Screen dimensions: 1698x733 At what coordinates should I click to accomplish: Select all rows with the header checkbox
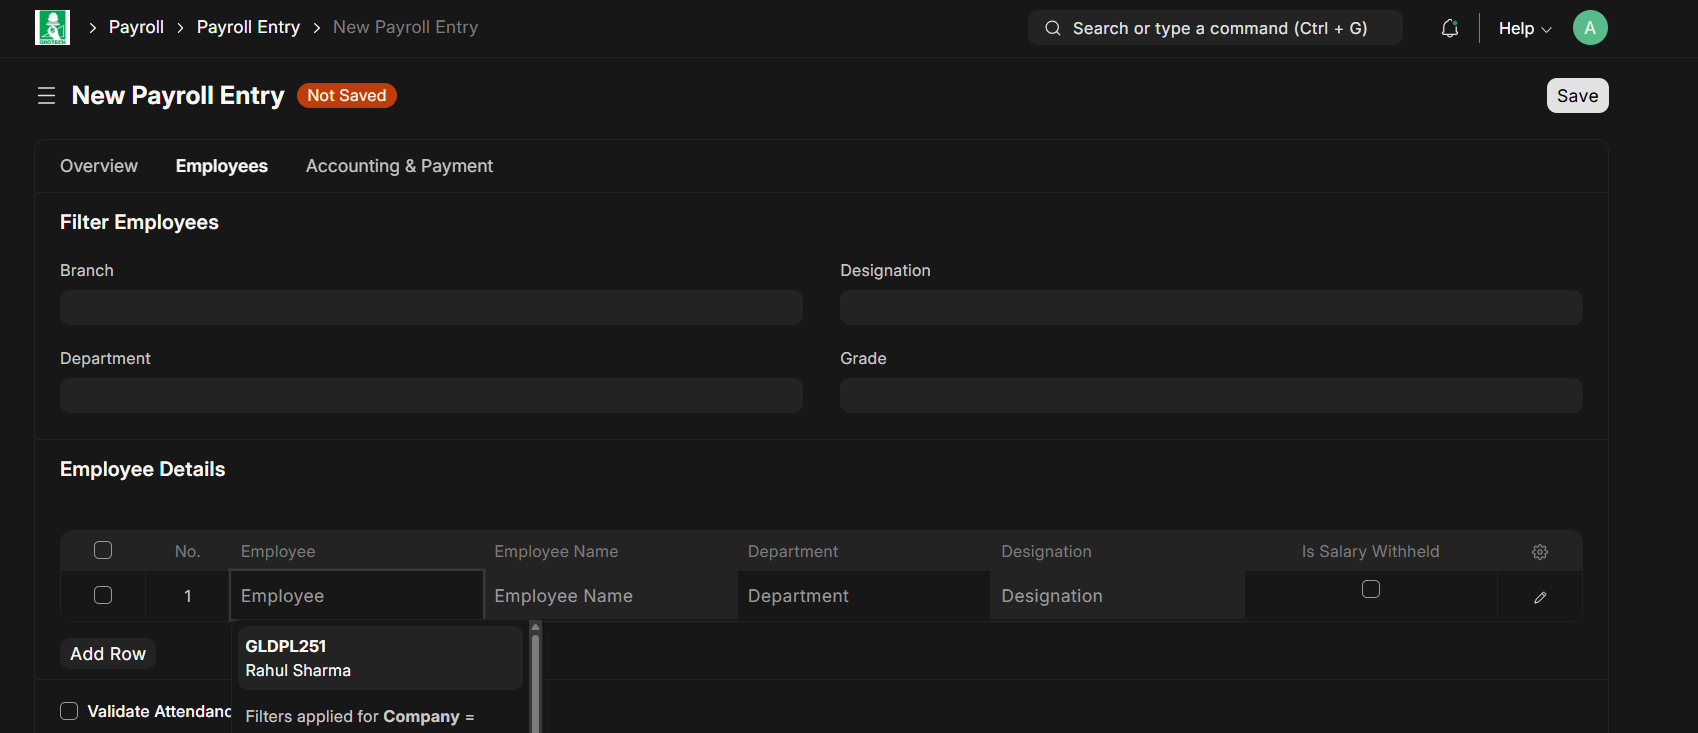[x=103, y=550]
